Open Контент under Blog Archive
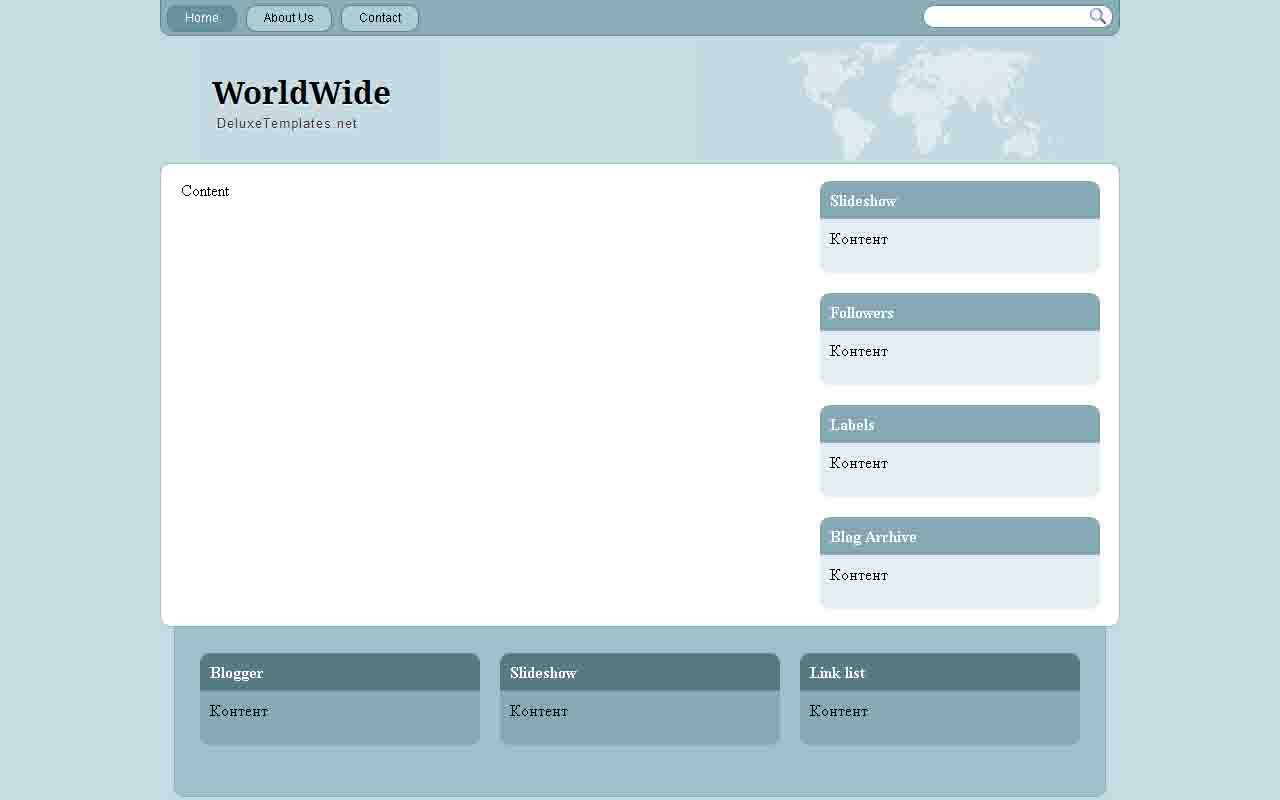Screen dimensions: 1280x800 point(858,575)
